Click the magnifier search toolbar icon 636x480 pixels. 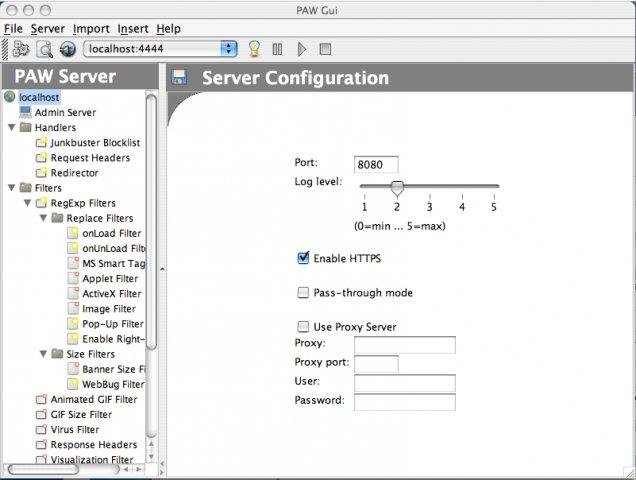click(x=45, y=49)
